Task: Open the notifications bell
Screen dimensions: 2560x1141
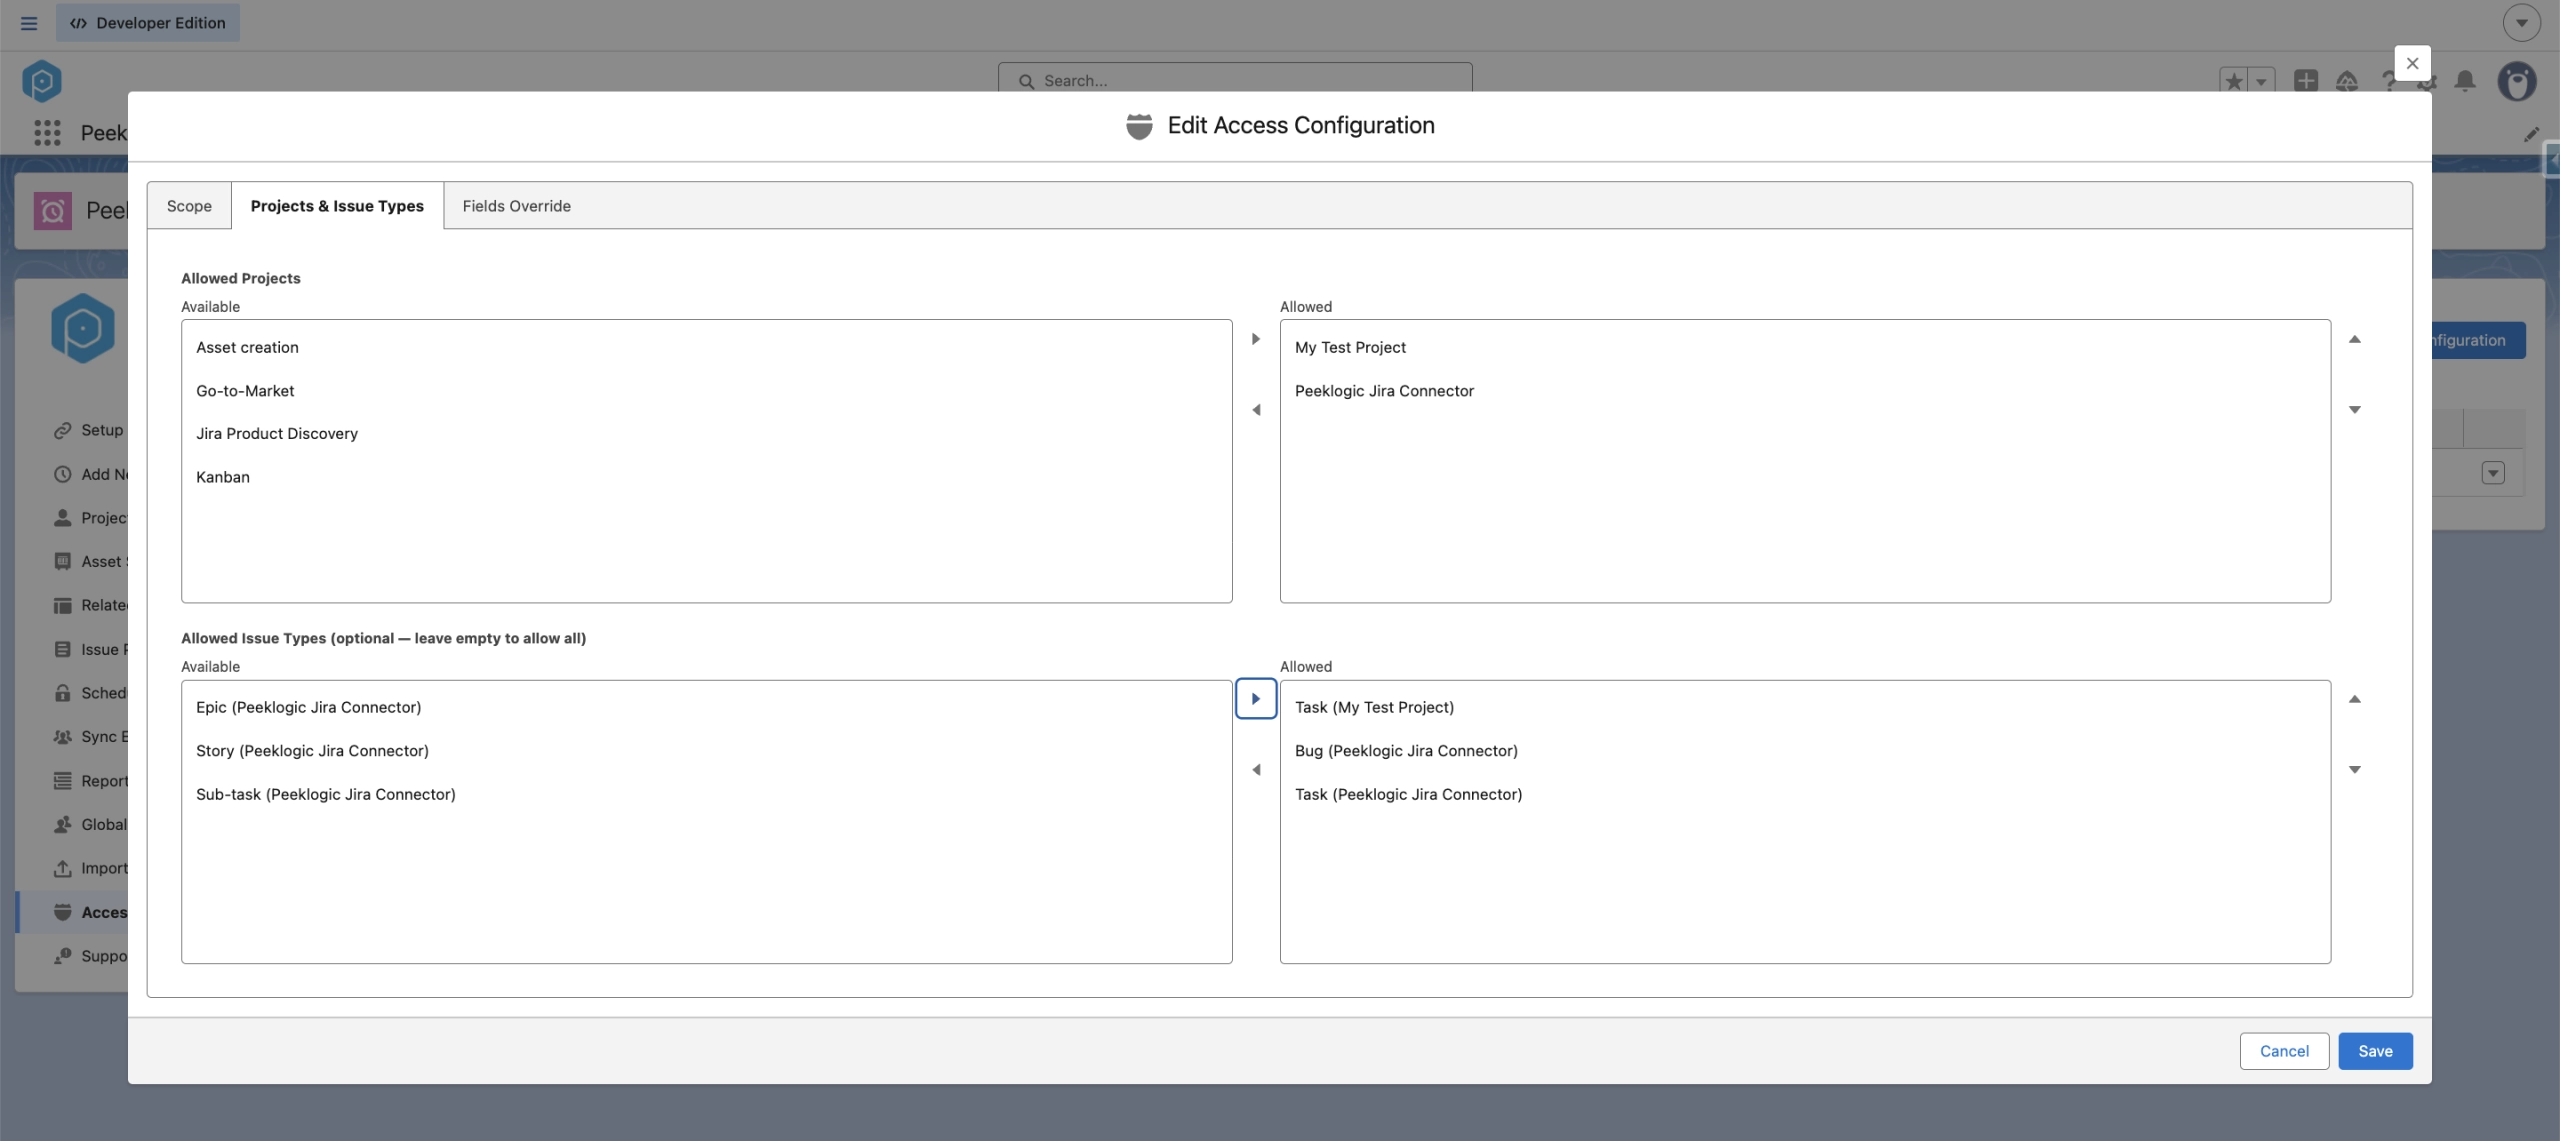Action: coord(2465,81)
